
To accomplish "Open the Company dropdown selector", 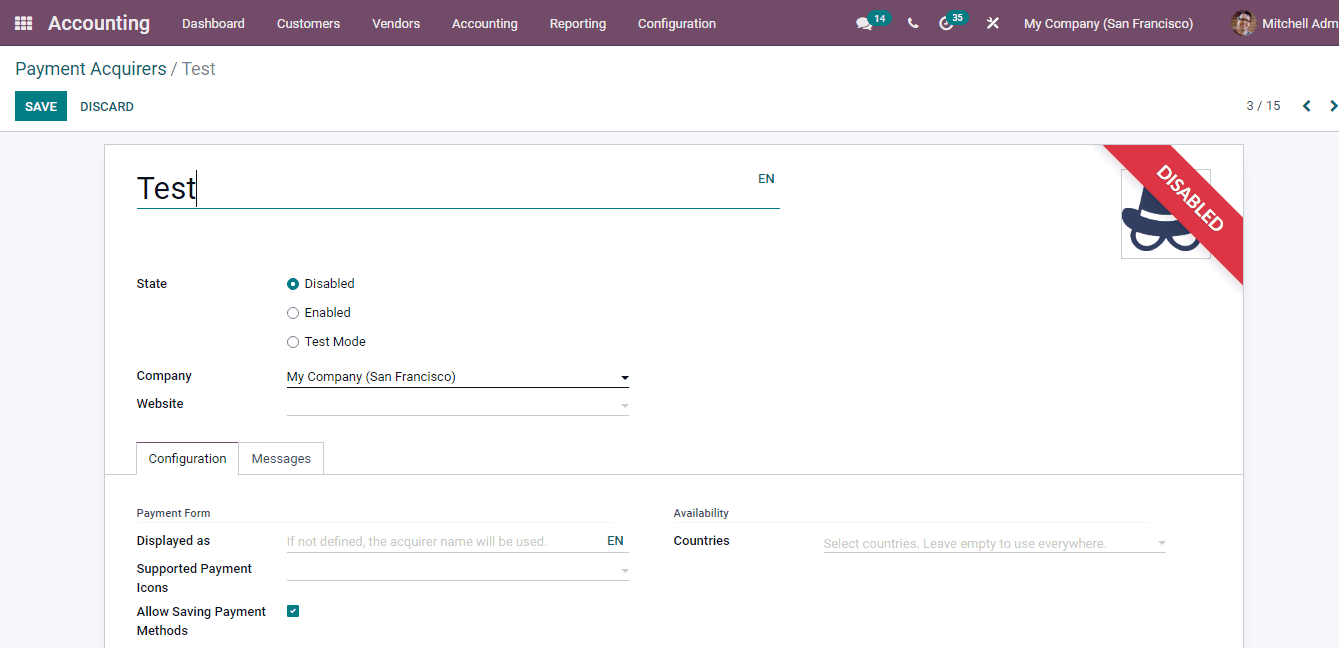I will pyautogui.click(x=624, y=377).
